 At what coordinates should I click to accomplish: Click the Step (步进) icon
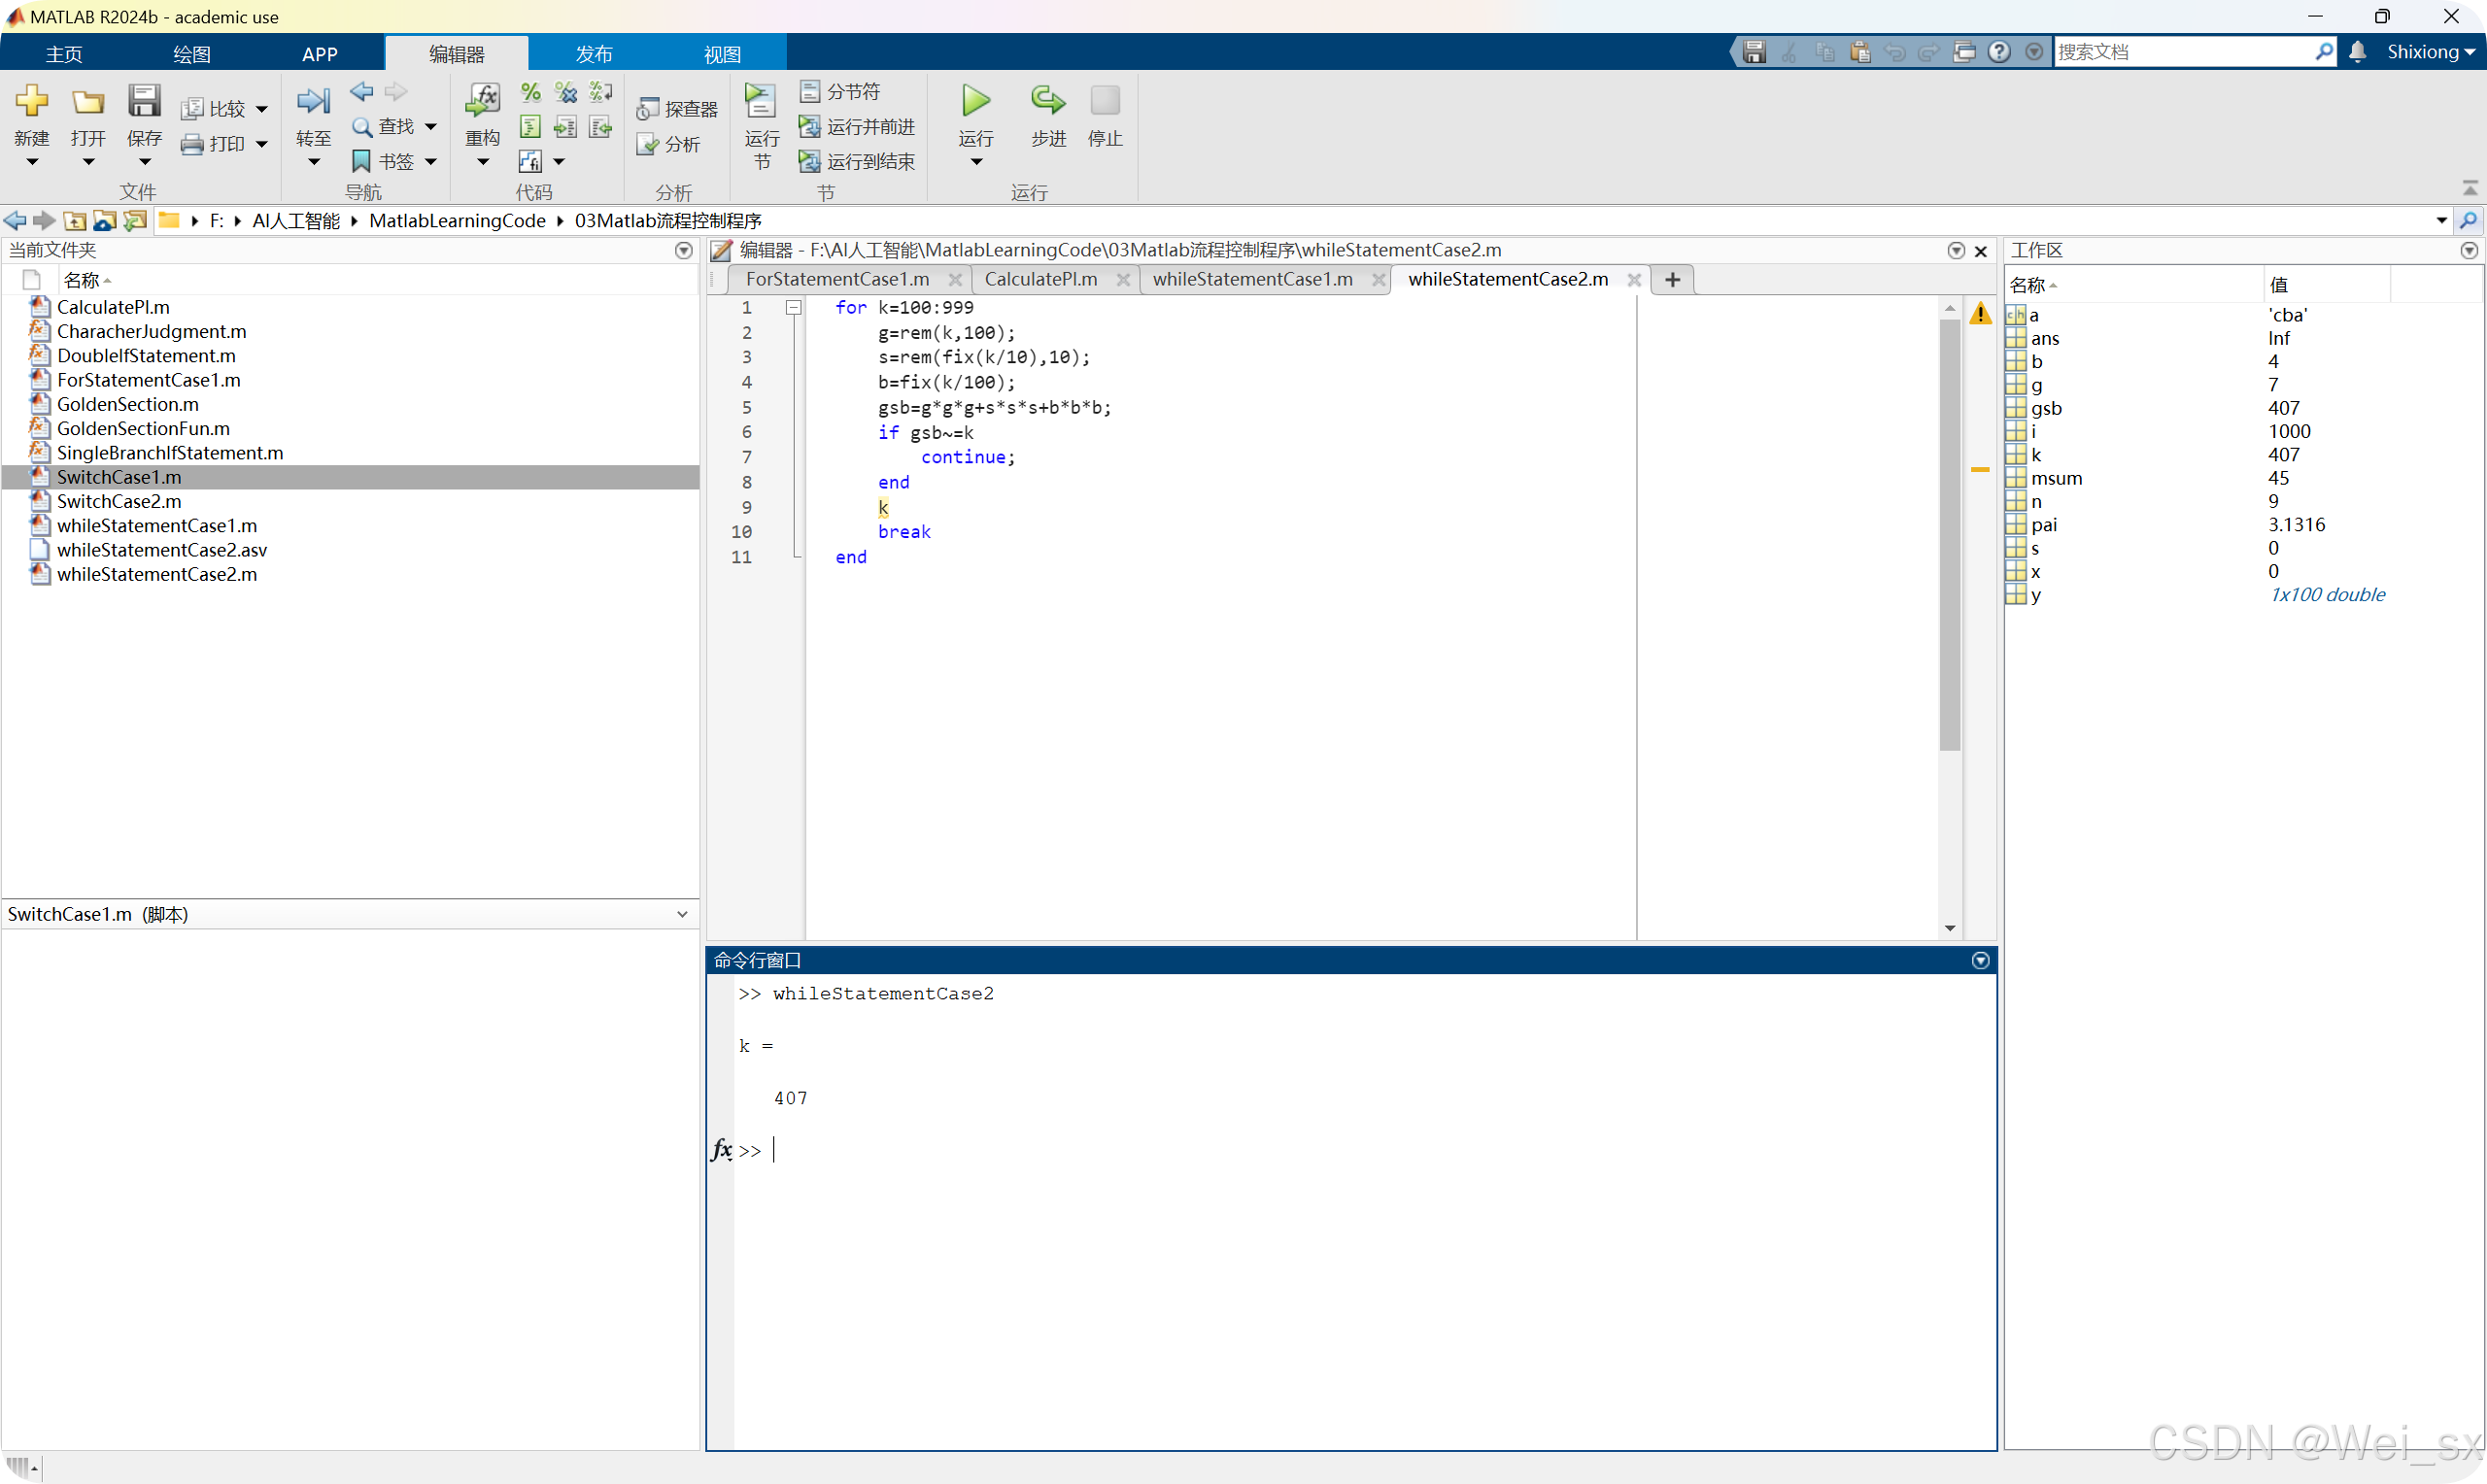tap(1047, 101)
